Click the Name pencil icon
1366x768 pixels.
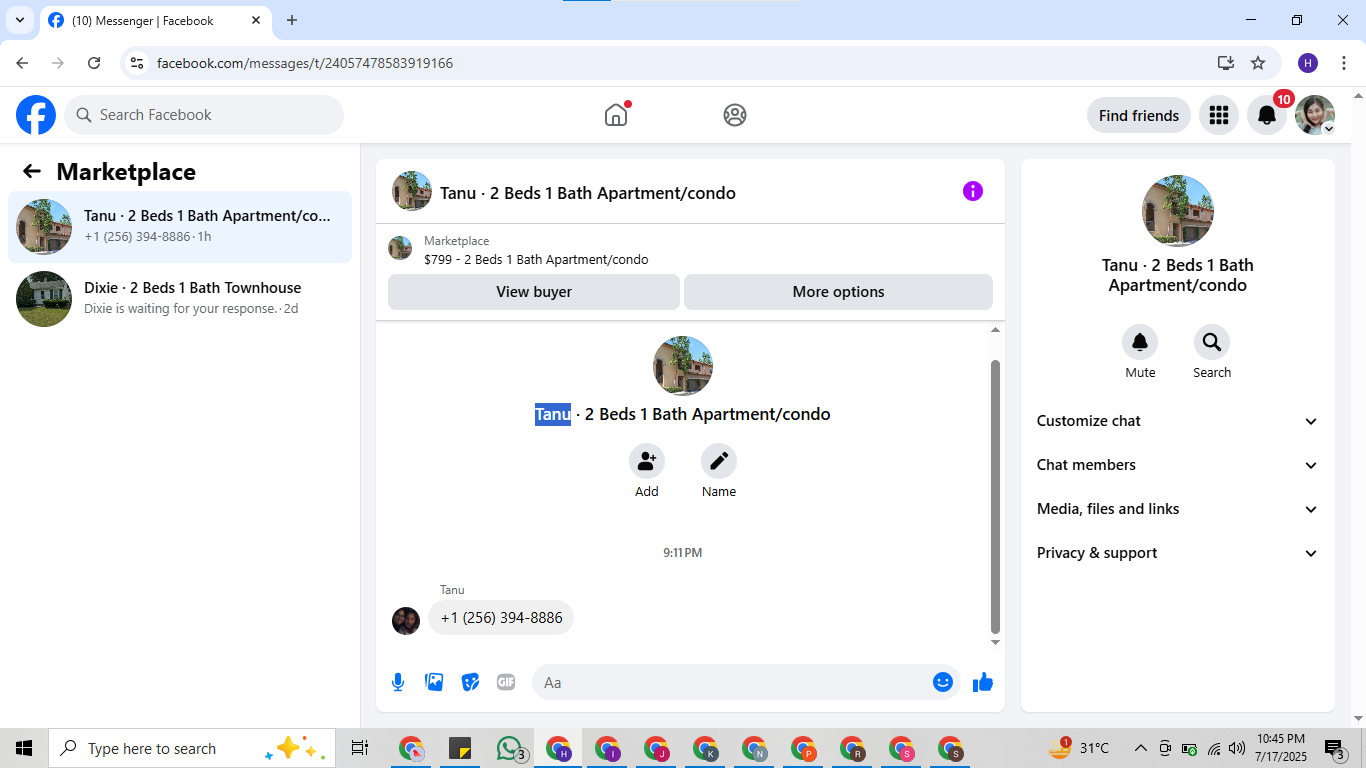pos(719,461)
